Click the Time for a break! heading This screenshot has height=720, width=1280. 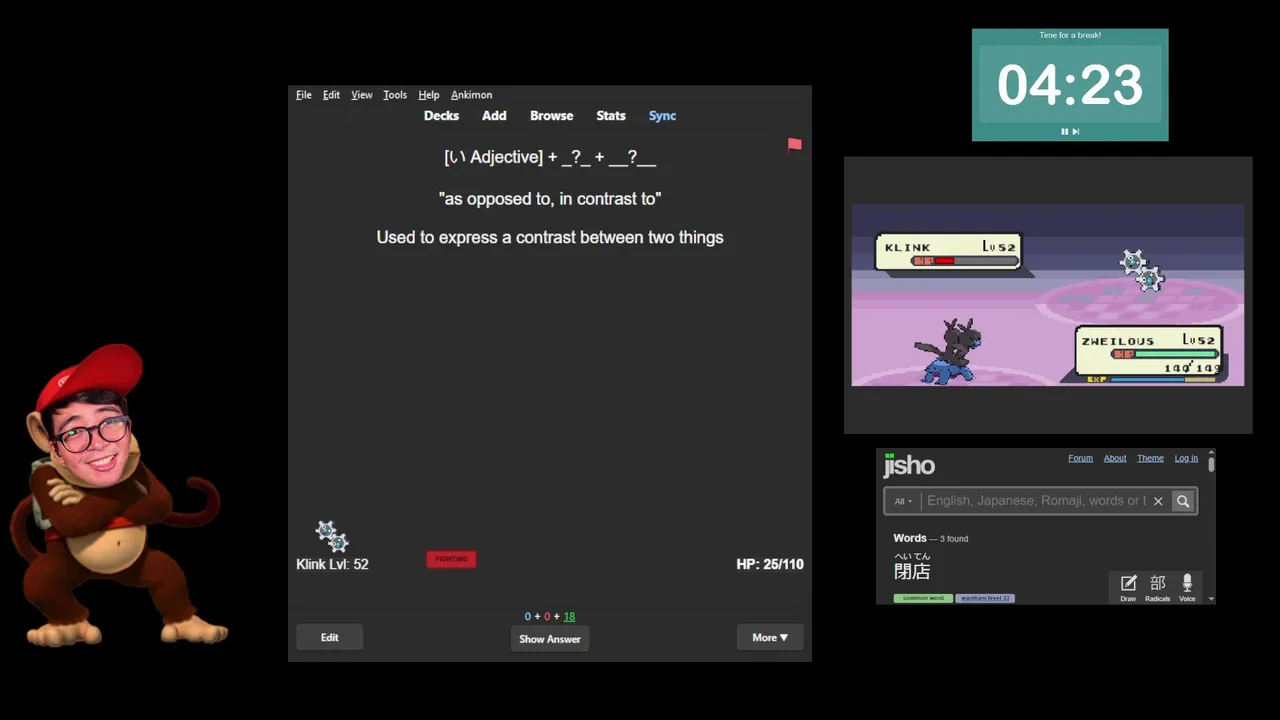(1070, 35)
